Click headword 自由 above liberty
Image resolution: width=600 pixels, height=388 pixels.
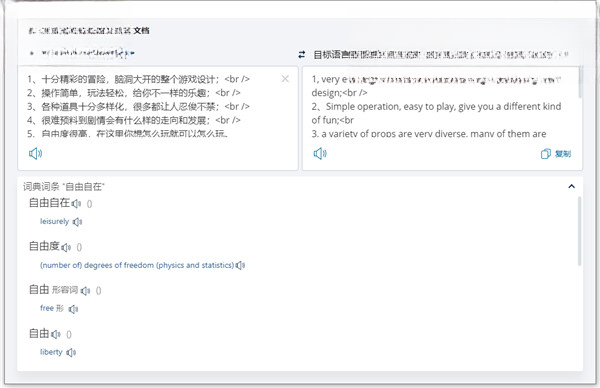39,333
